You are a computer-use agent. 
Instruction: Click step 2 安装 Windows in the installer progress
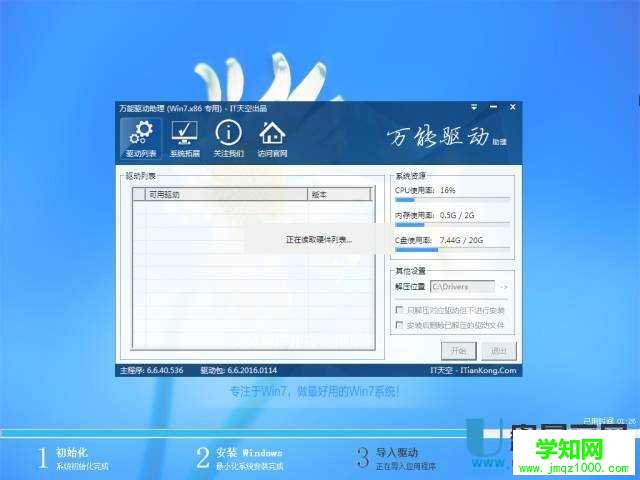240,458
